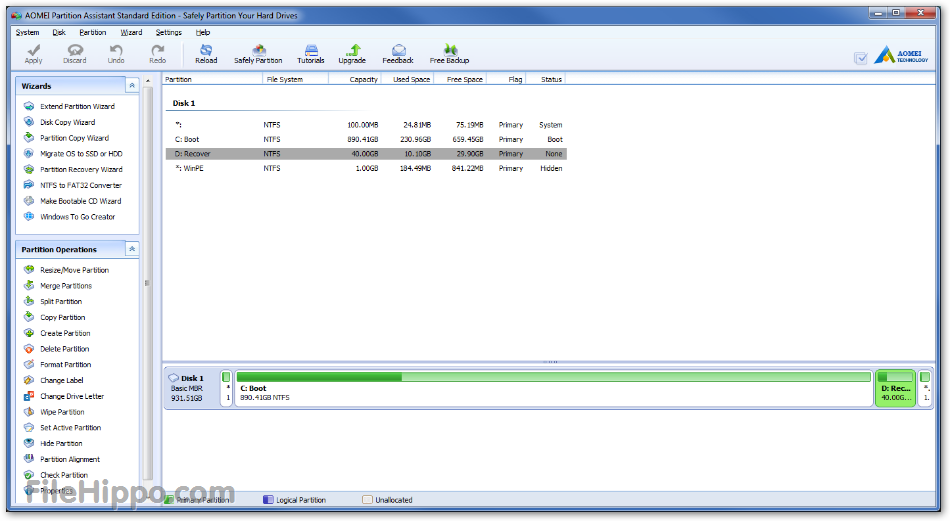Choose the Set Active Partition operation
The height and width of the screenshot is (521, 950).
(70, 427)
